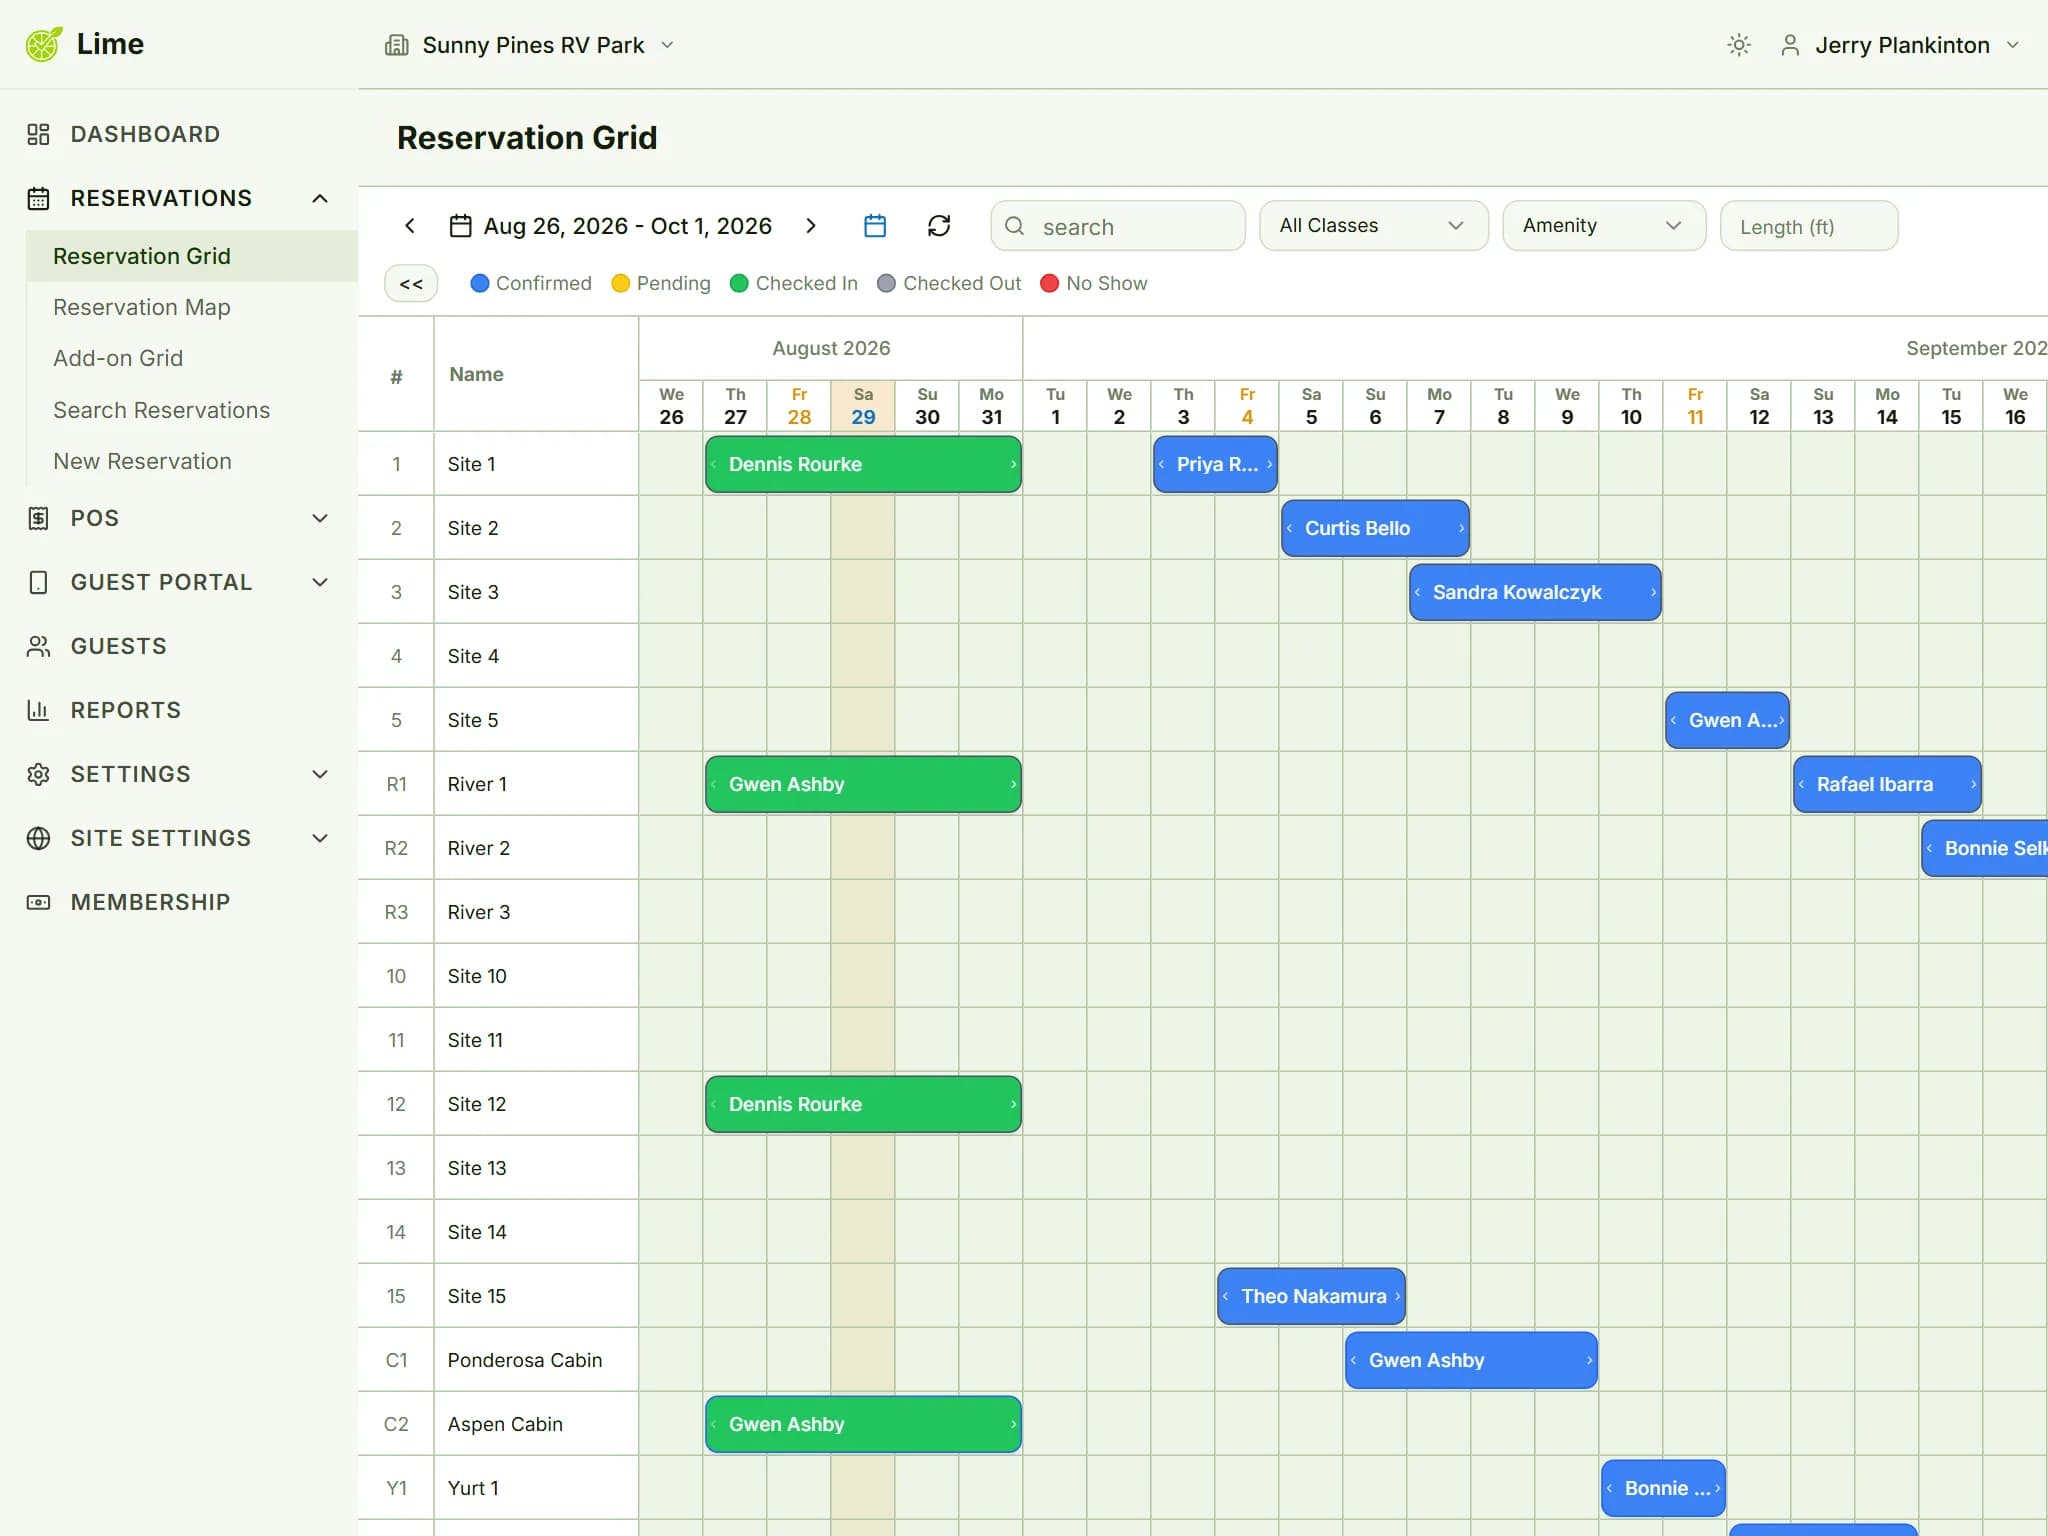The image size is (2048, 1536).
Task: Go to next date range arrow
Action: [x=811, y=226]
